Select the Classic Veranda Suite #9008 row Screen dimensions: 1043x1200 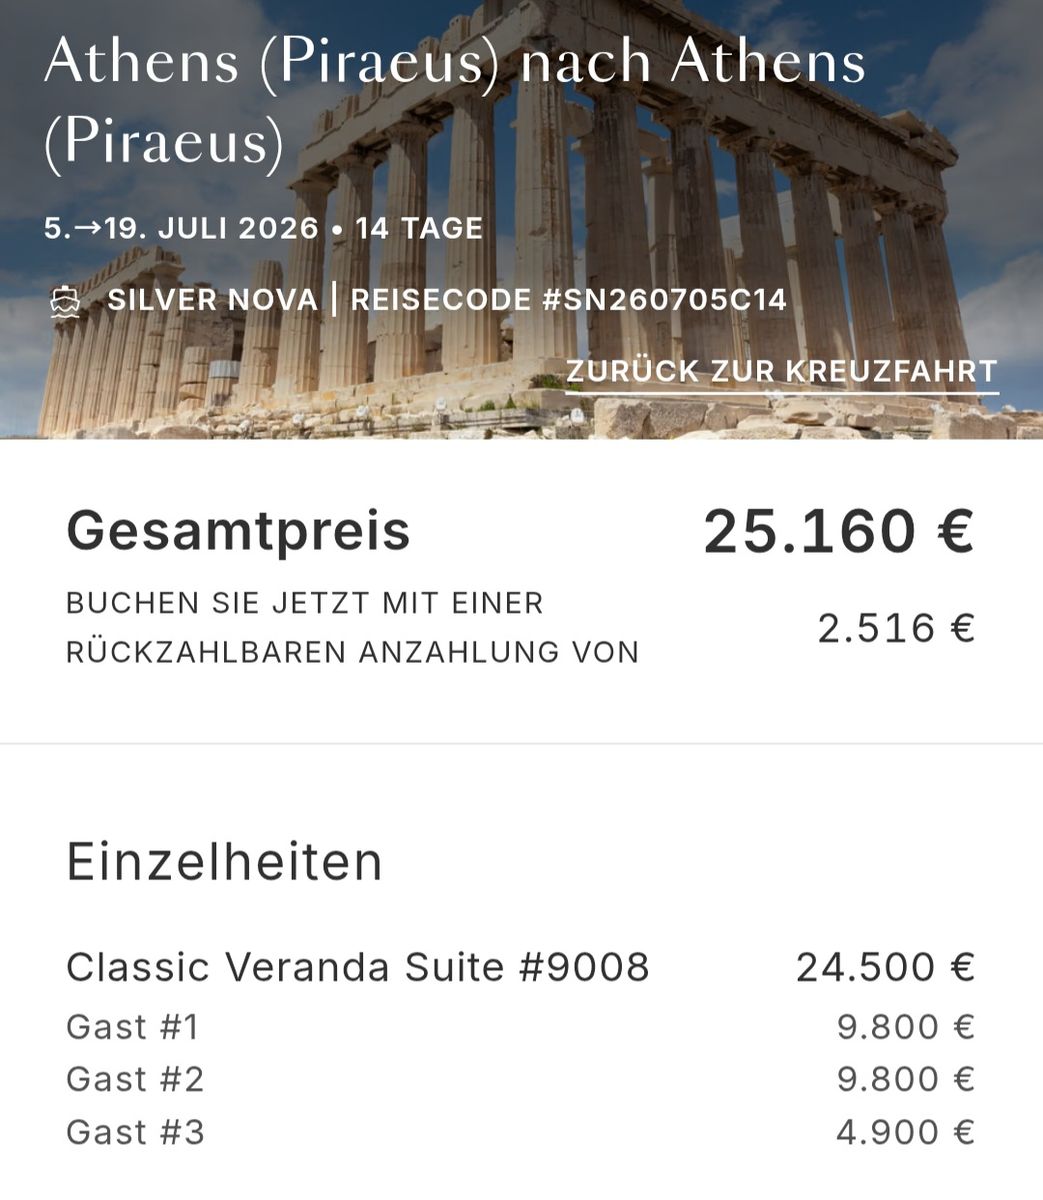357,968
